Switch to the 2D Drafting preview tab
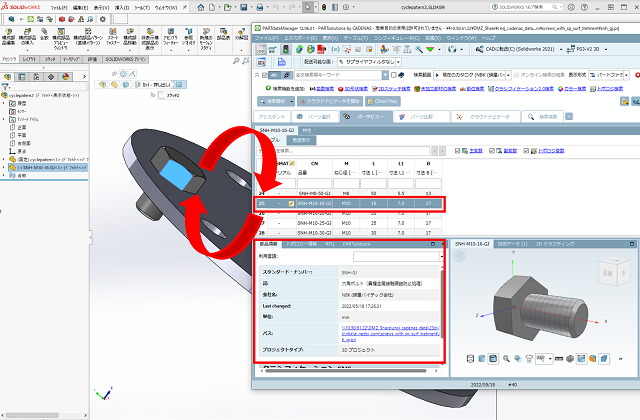This screenshot has width=640, height=420. [x=555, y=244]
